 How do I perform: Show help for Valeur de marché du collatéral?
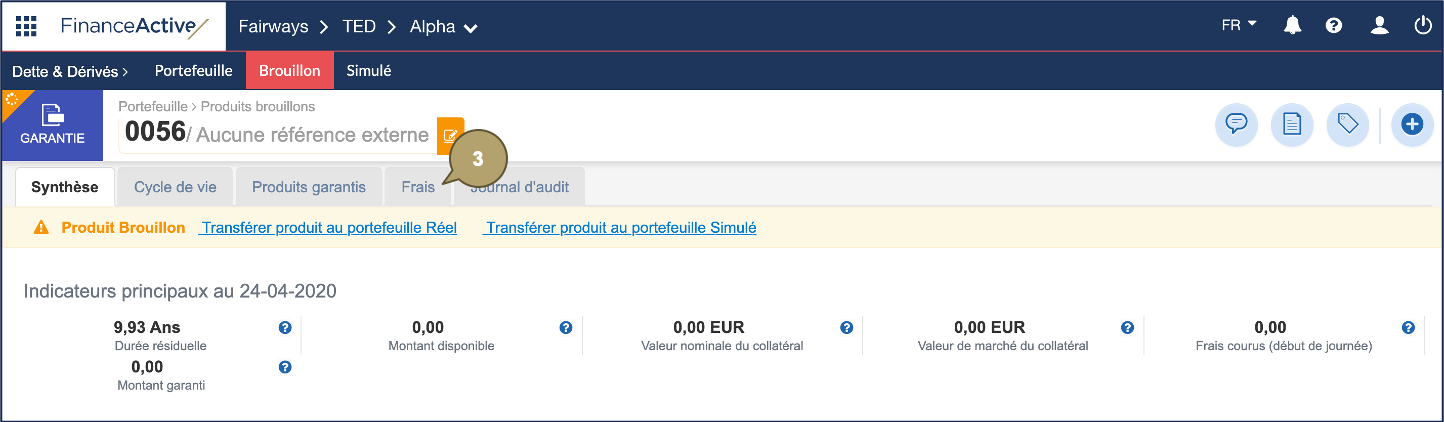point(1128,327)
